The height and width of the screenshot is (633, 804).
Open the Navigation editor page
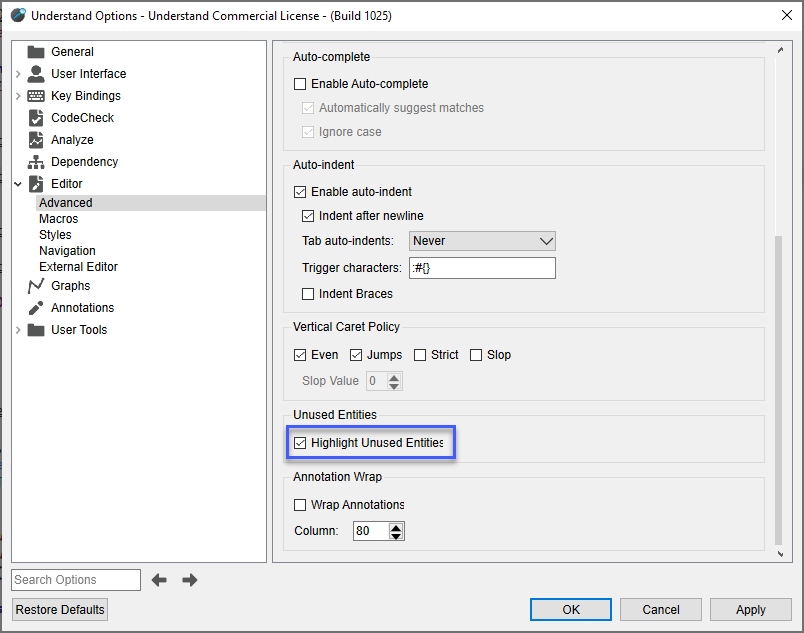click(x=67, y=251)
